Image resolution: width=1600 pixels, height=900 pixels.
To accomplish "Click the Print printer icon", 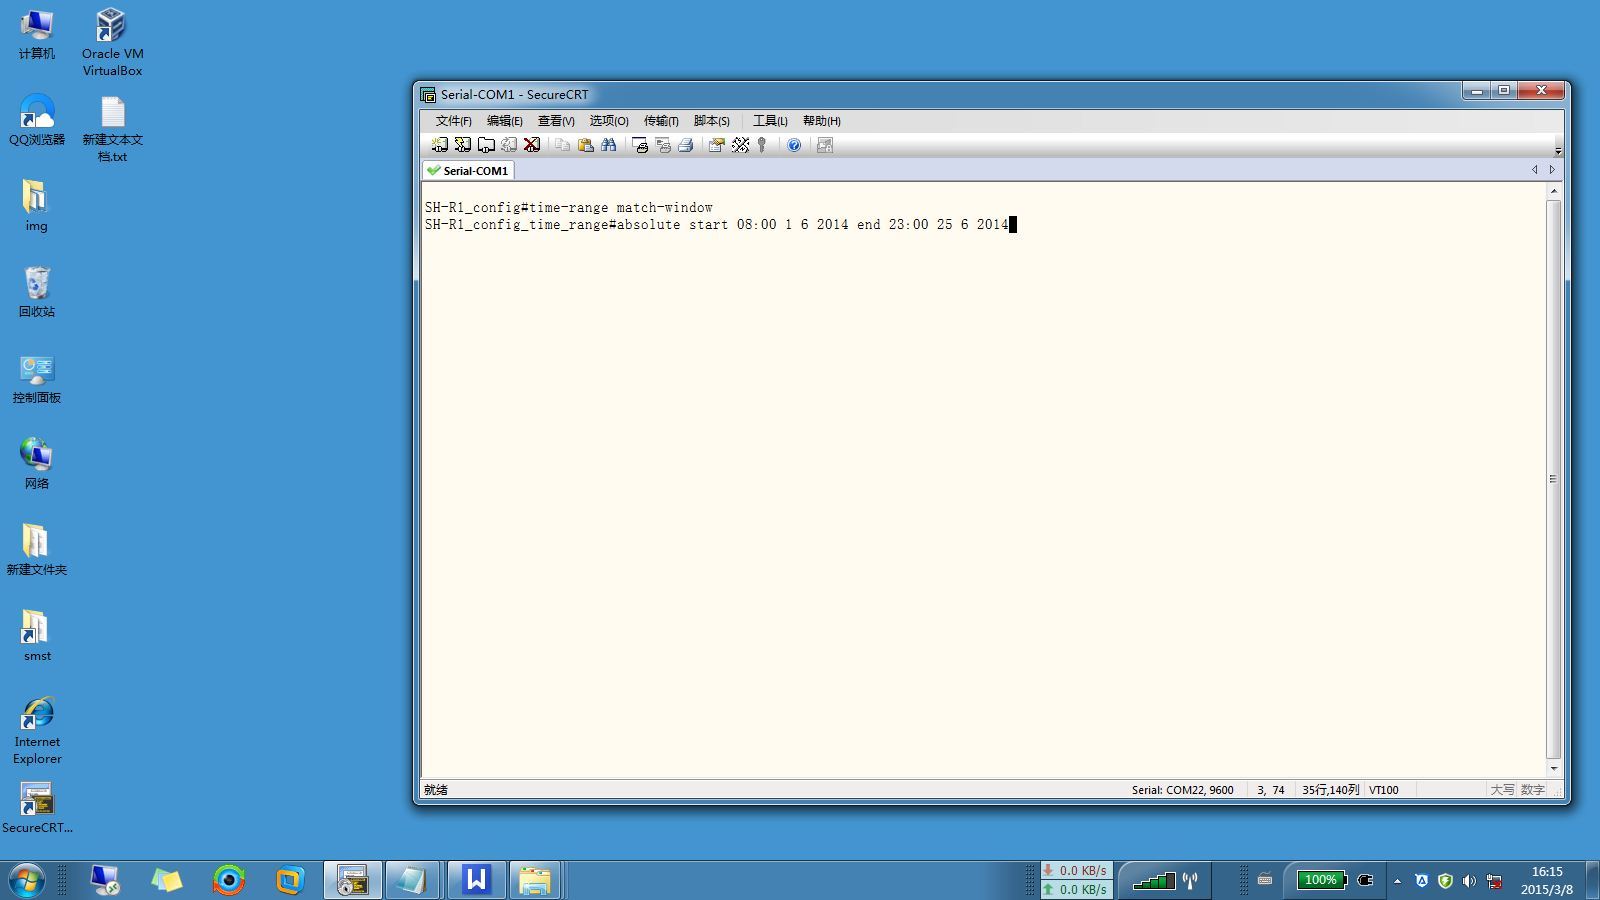I will click(x=685, y=145).
